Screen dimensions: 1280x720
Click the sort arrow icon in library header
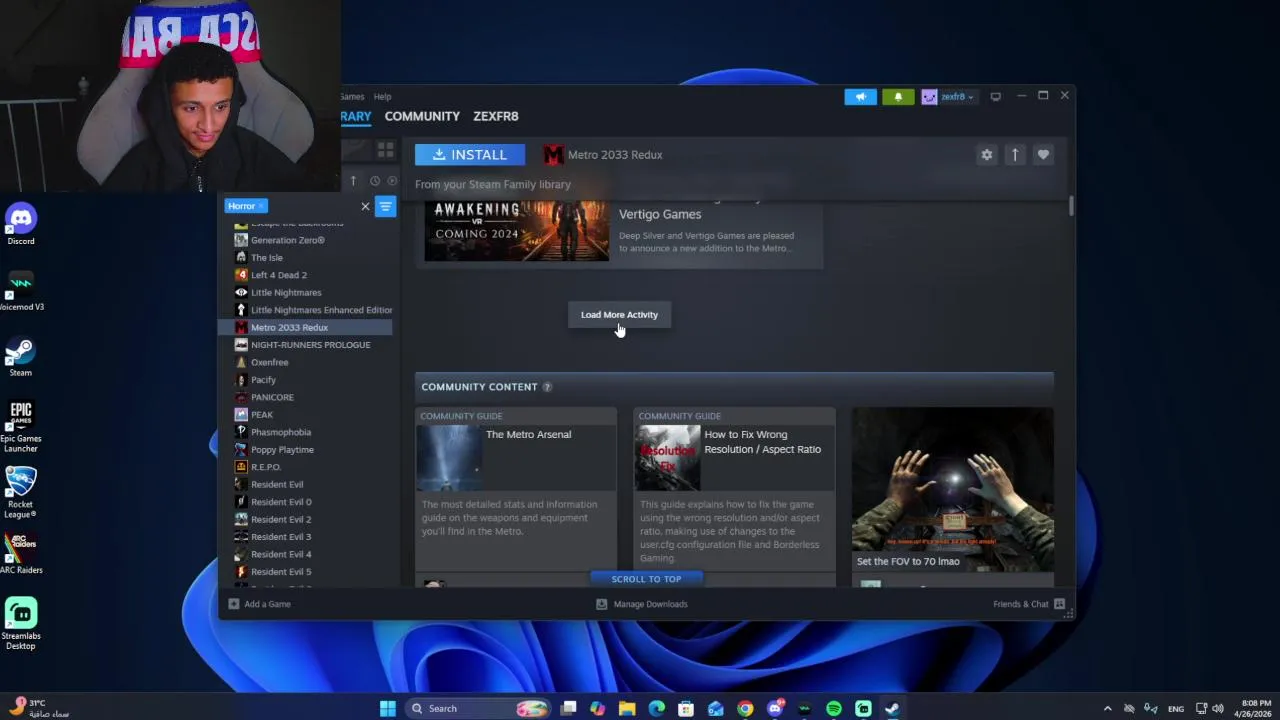click(x=353, y=181)
